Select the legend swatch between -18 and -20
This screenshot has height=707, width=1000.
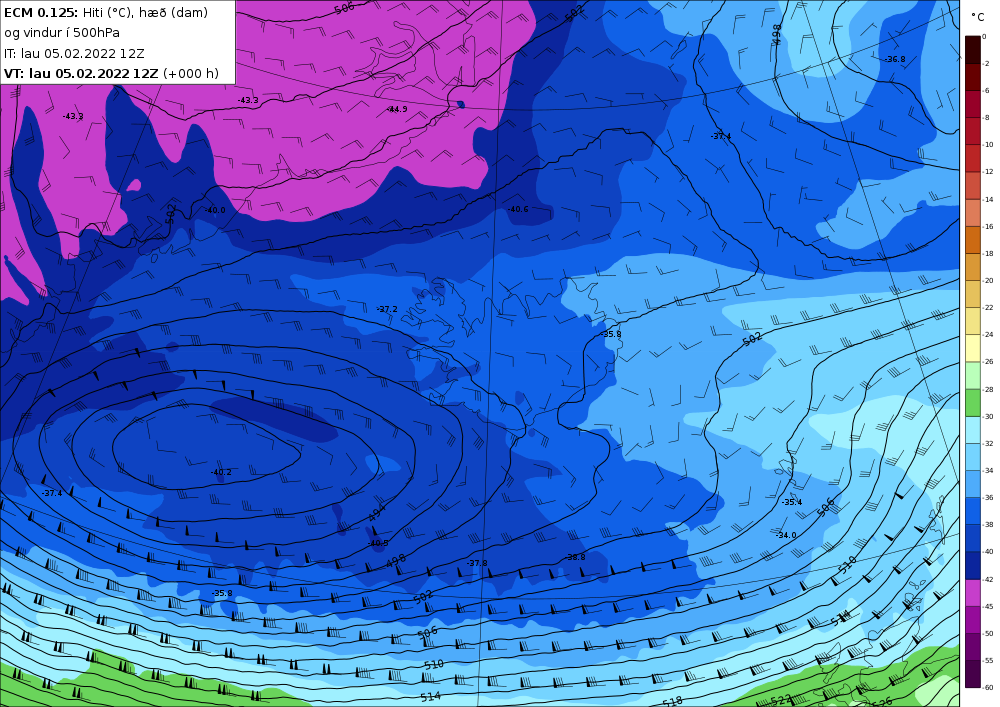point(973,267)
